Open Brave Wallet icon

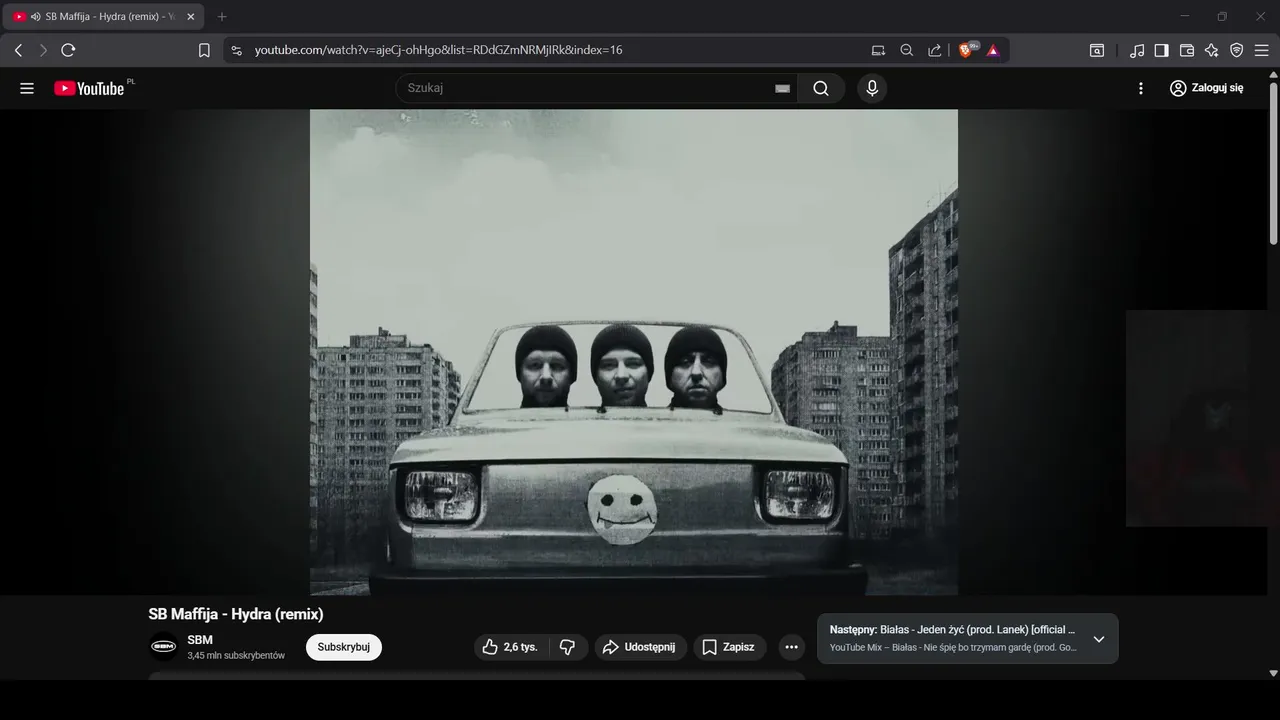click(1187, 50)
